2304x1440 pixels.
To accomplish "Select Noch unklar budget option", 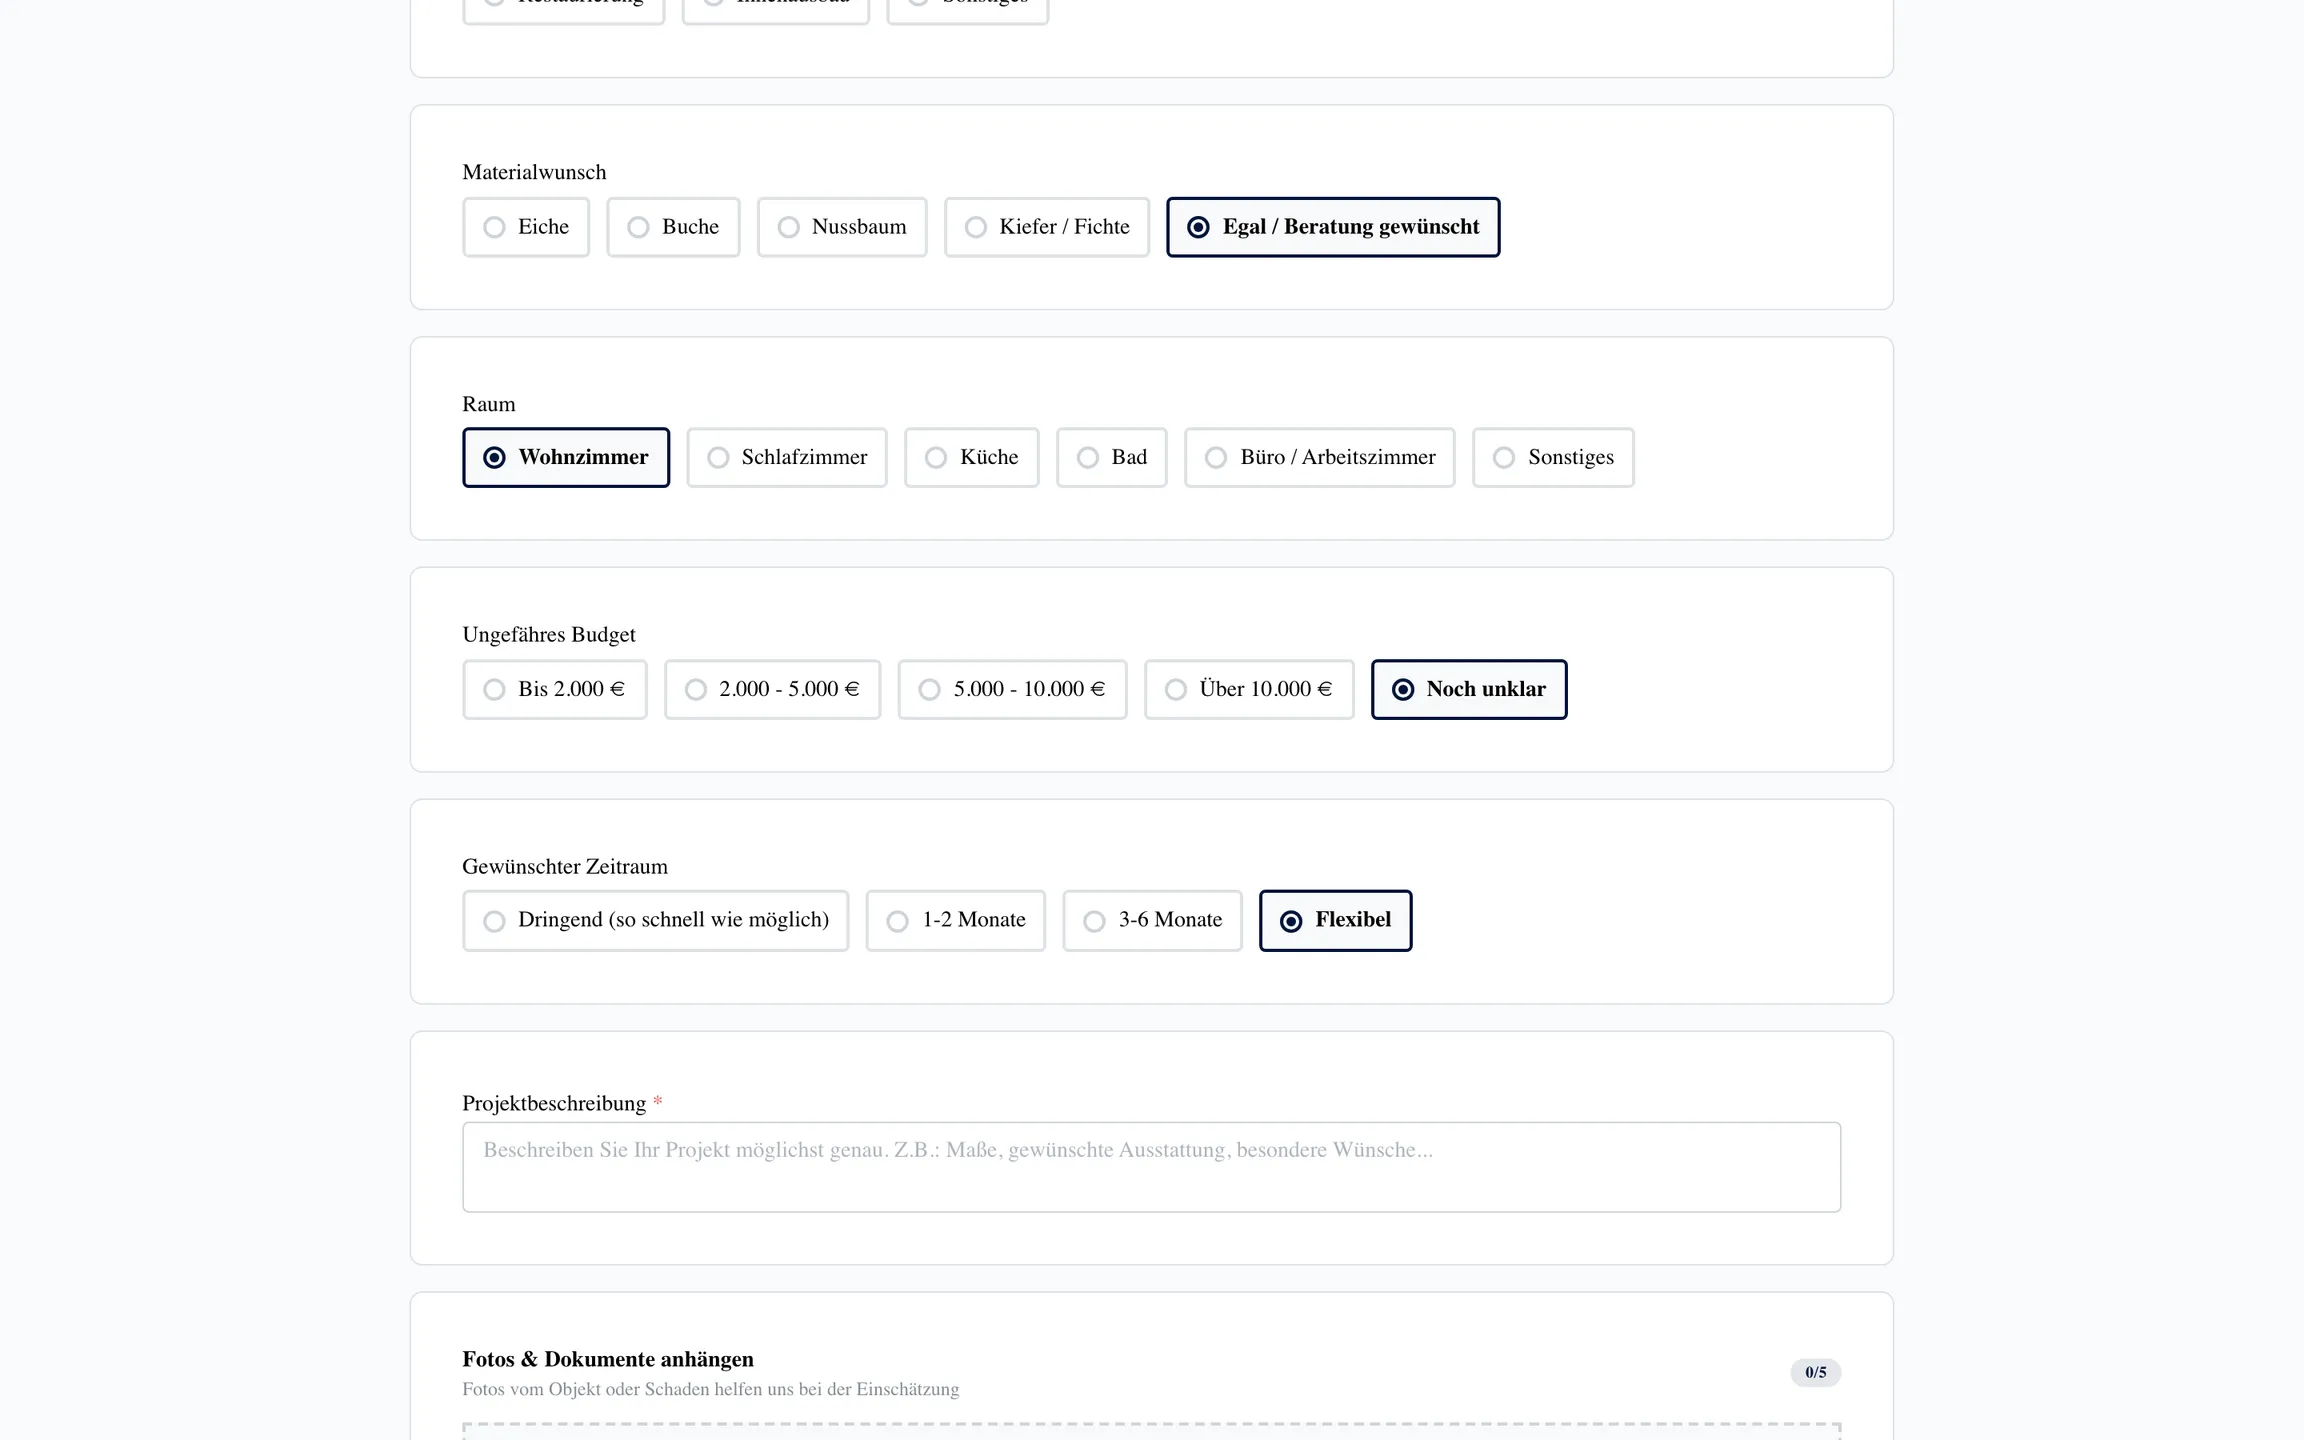I will pyautogui.click(x=1469, y=689).
